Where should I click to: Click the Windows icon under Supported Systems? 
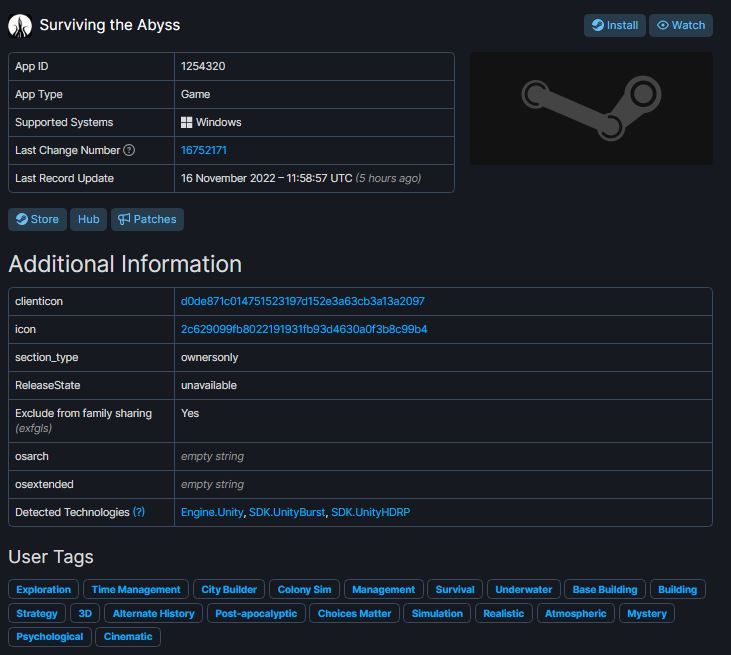[x=187, y=122]
